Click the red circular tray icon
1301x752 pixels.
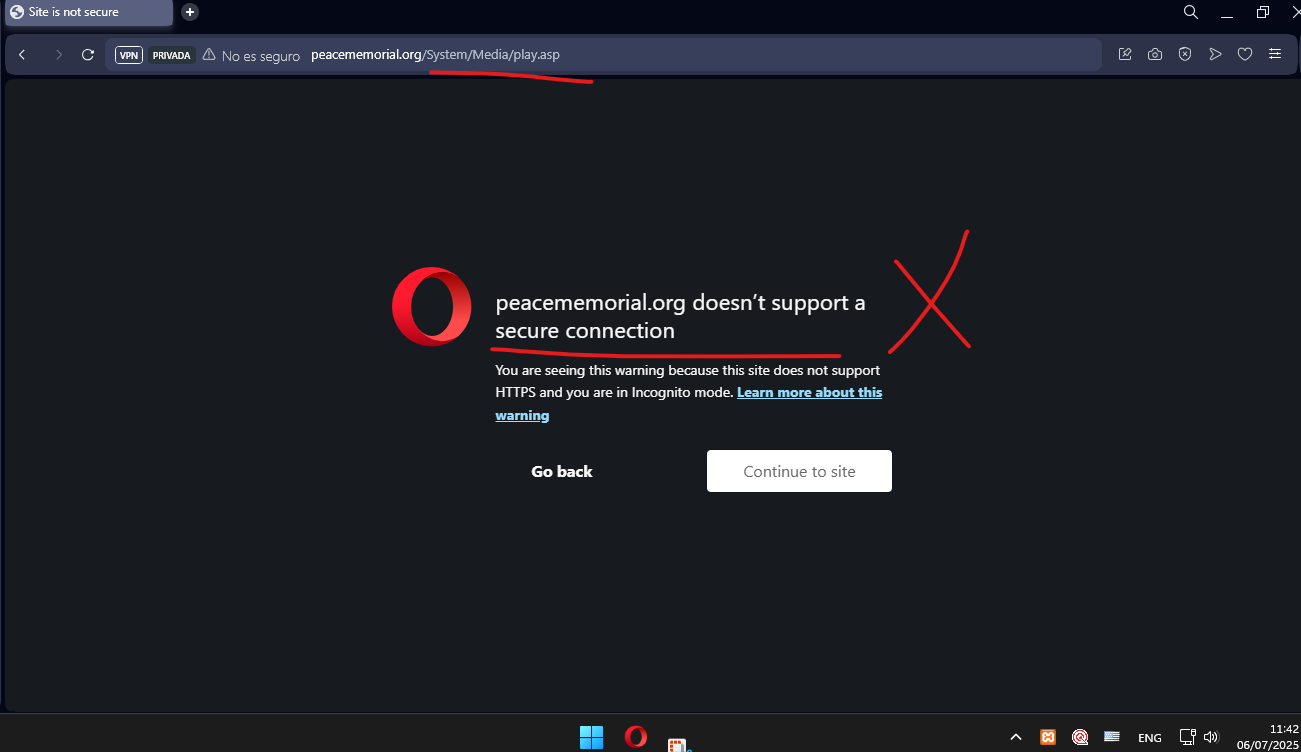pos(1080,737)
